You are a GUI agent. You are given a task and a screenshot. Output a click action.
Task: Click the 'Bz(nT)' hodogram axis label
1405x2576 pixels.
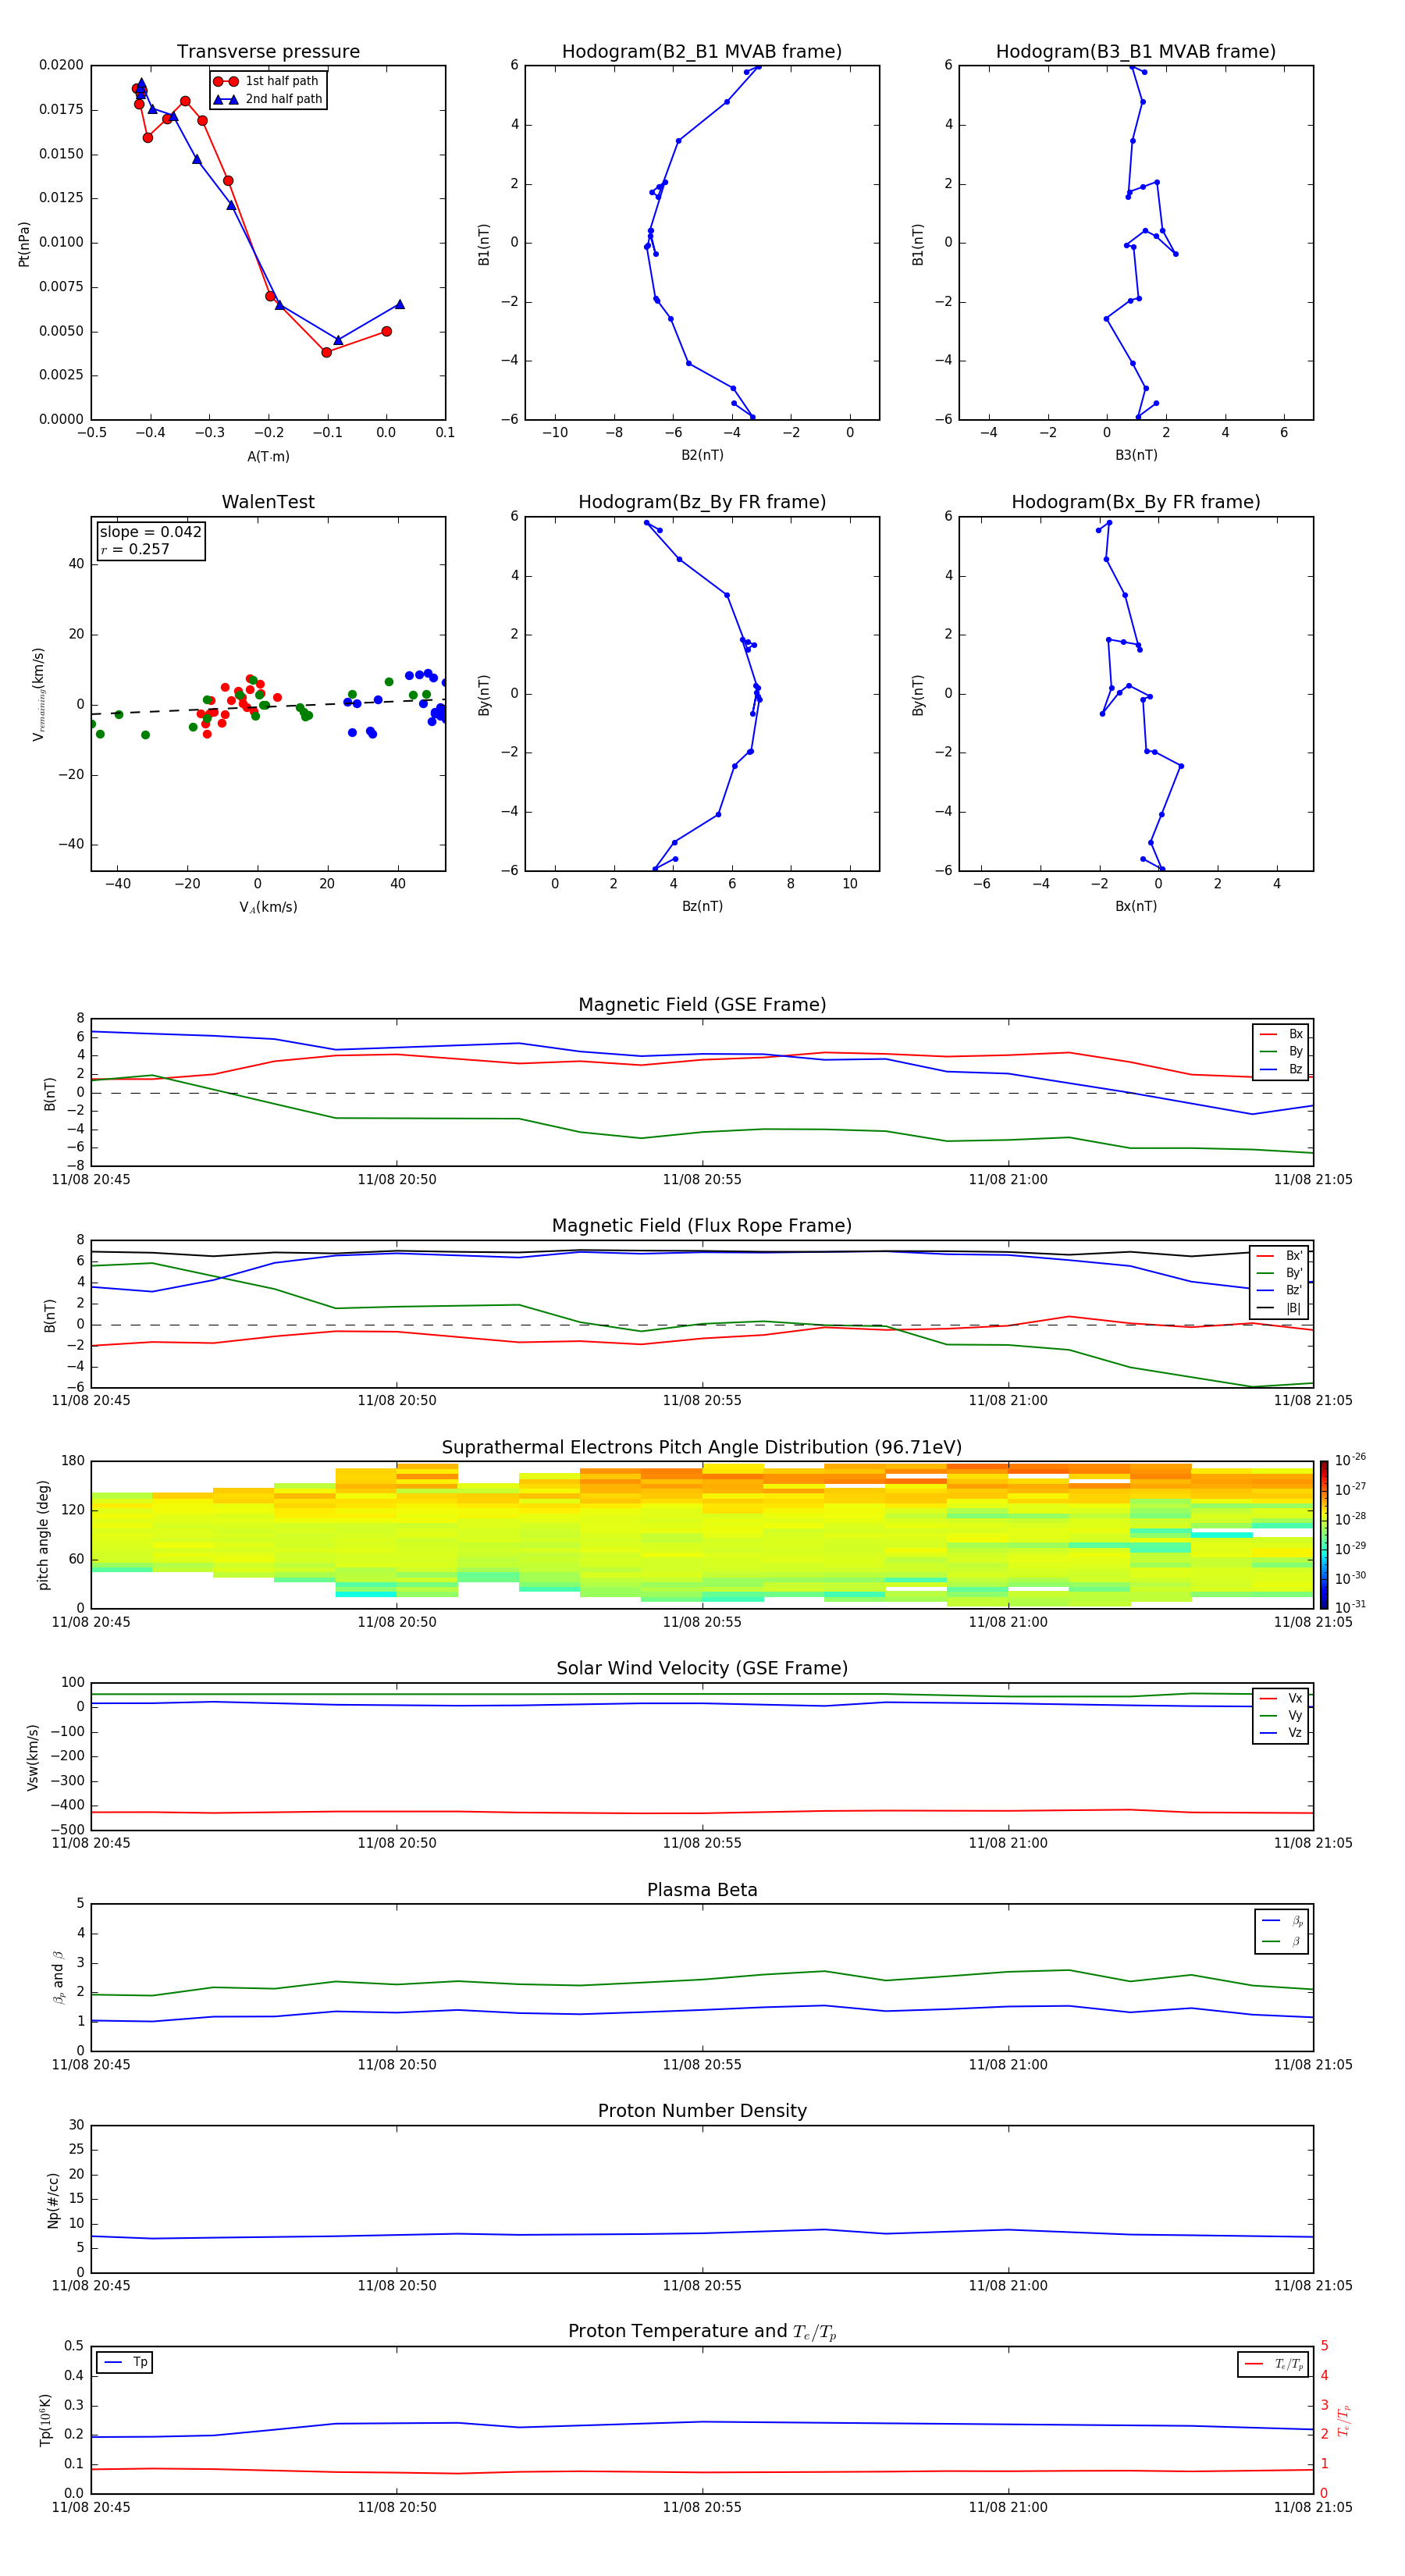702,906
